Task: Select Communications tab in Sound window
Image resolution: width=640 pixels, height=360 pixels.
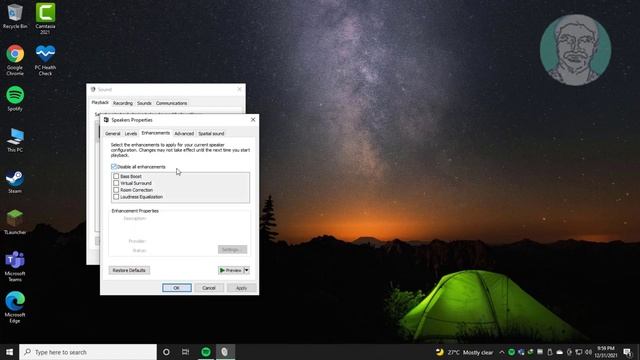Action: (x=171, y=103)
